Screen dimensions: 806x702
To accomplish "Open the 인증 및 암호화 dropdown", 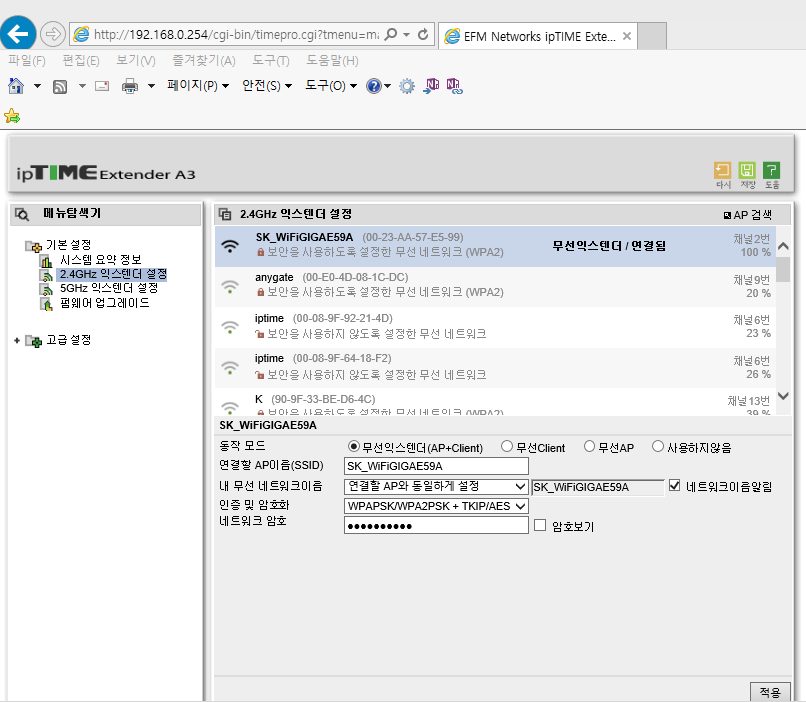I will click(436, 506).
